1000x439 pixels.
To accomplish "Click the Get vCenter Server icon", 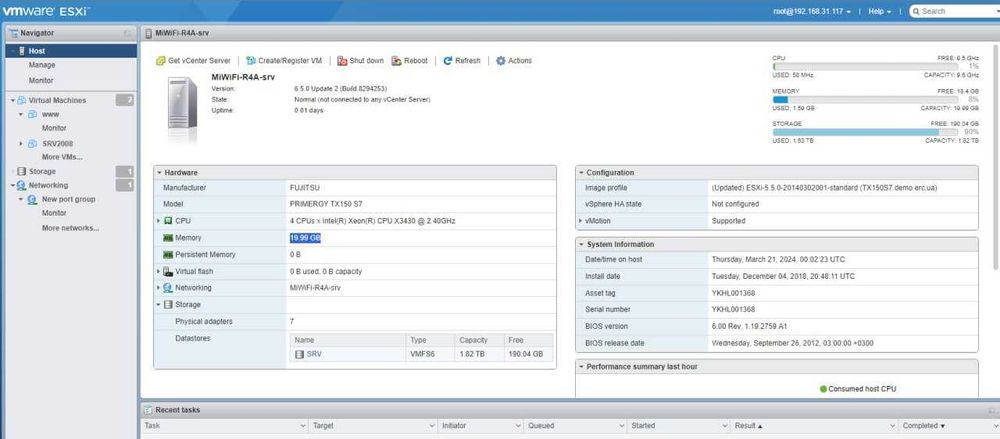I will point(161,61).
